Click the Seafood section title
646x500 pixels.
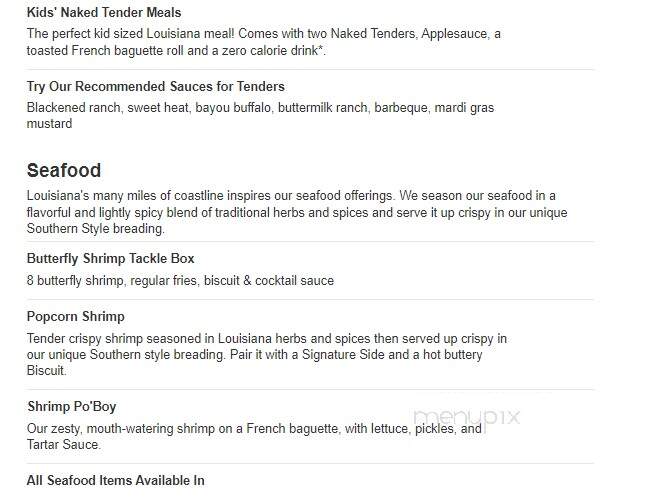point(64,171)
